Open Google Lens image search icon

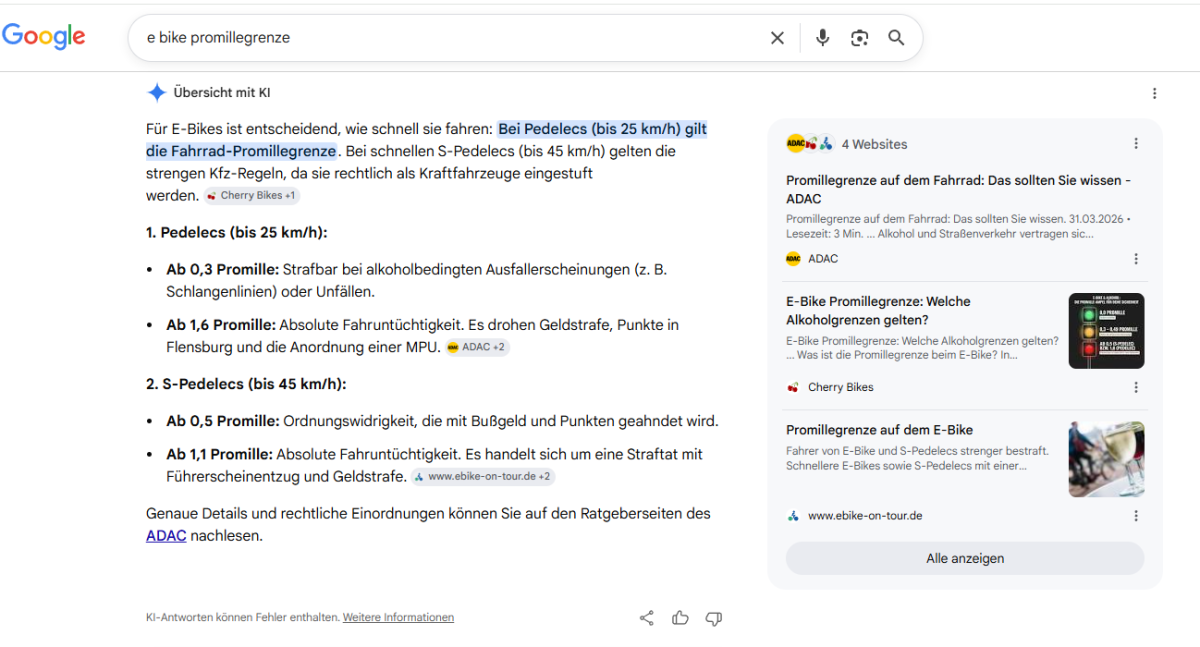859,38
